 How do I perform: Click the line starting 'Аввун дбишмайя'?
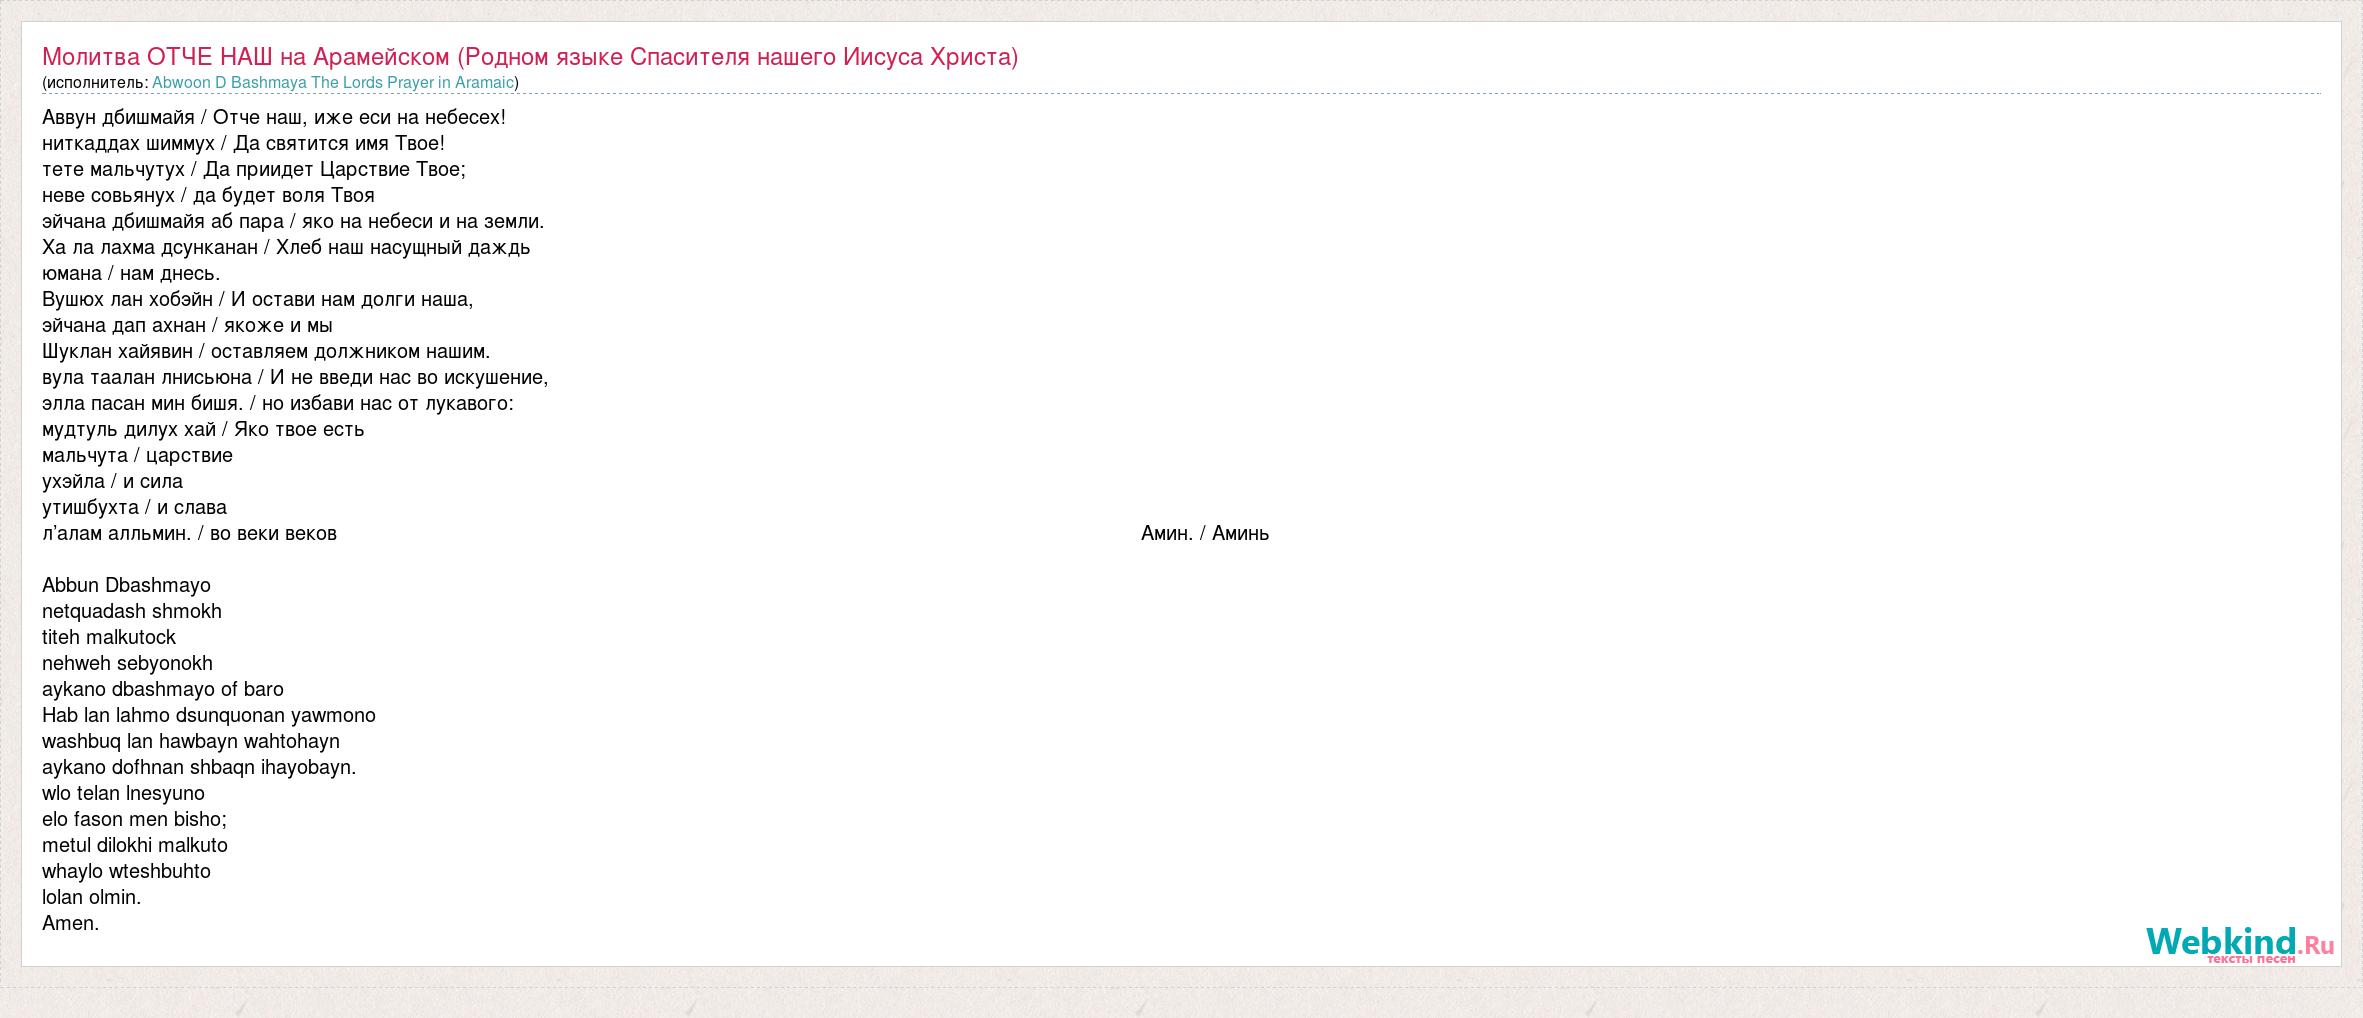tap(273, 118)
